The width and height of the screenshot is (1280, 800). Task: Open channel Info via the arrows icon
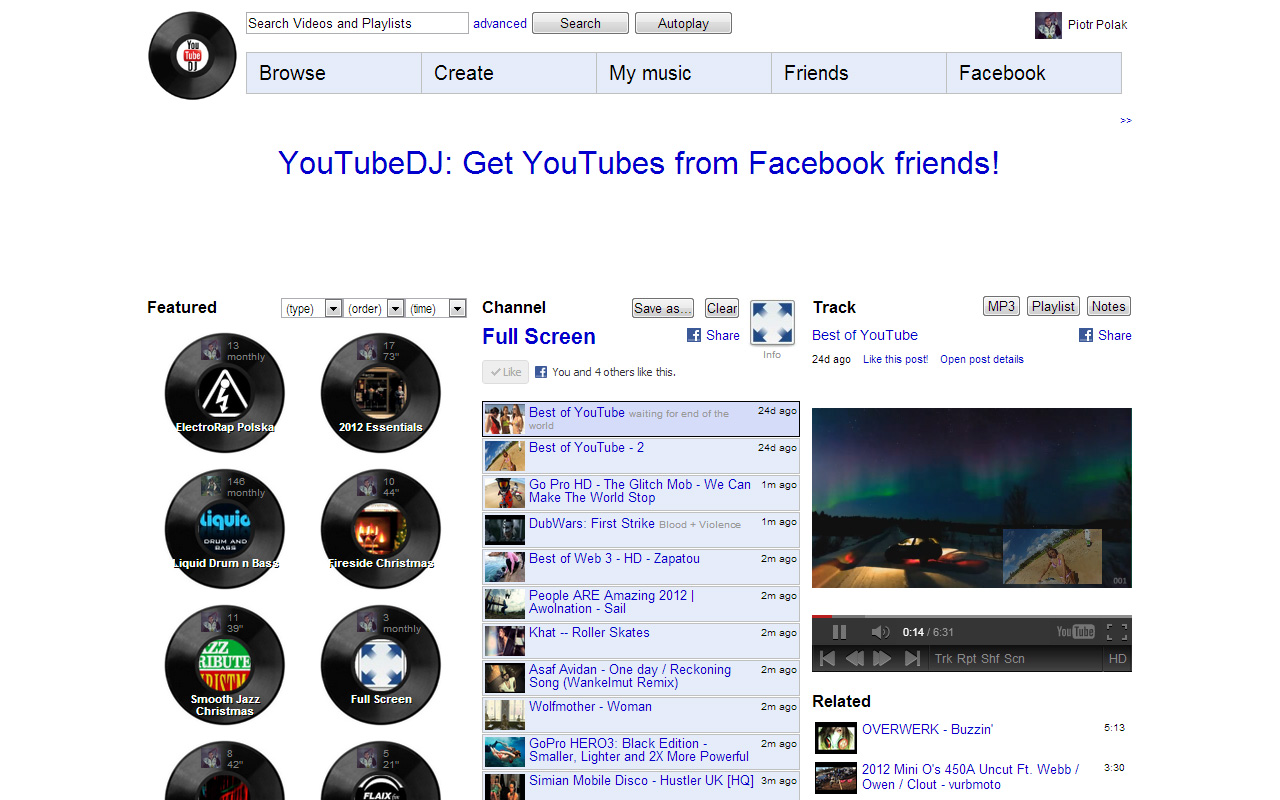point(771,322)
